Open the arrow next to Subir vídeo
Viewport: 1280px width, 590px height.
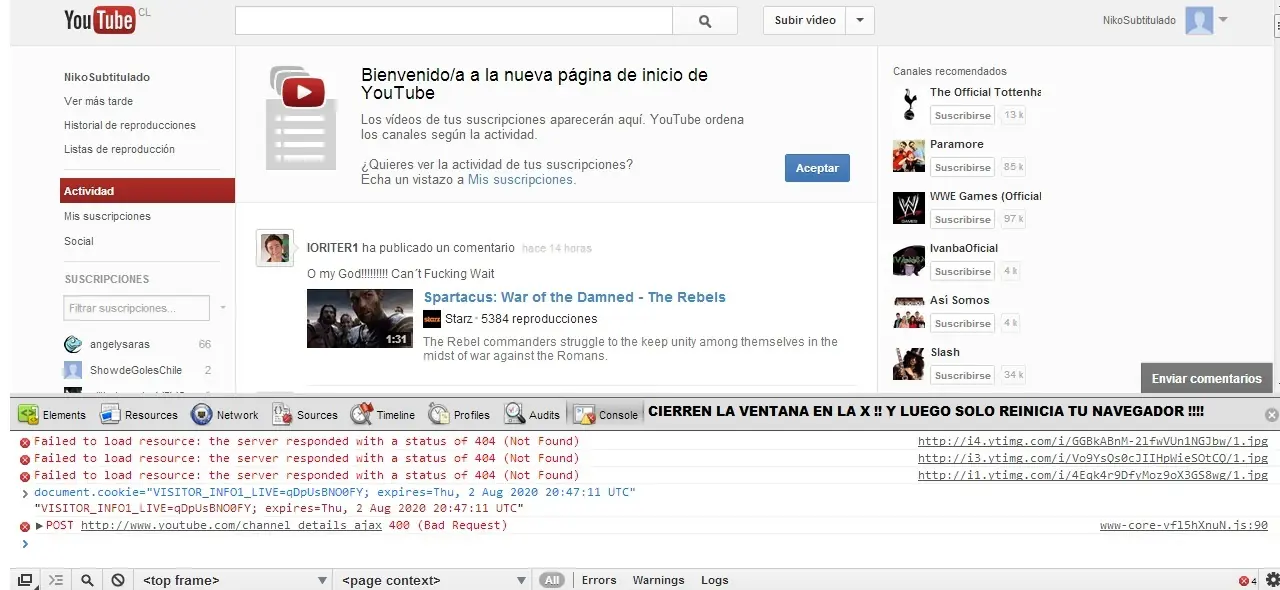859,20
